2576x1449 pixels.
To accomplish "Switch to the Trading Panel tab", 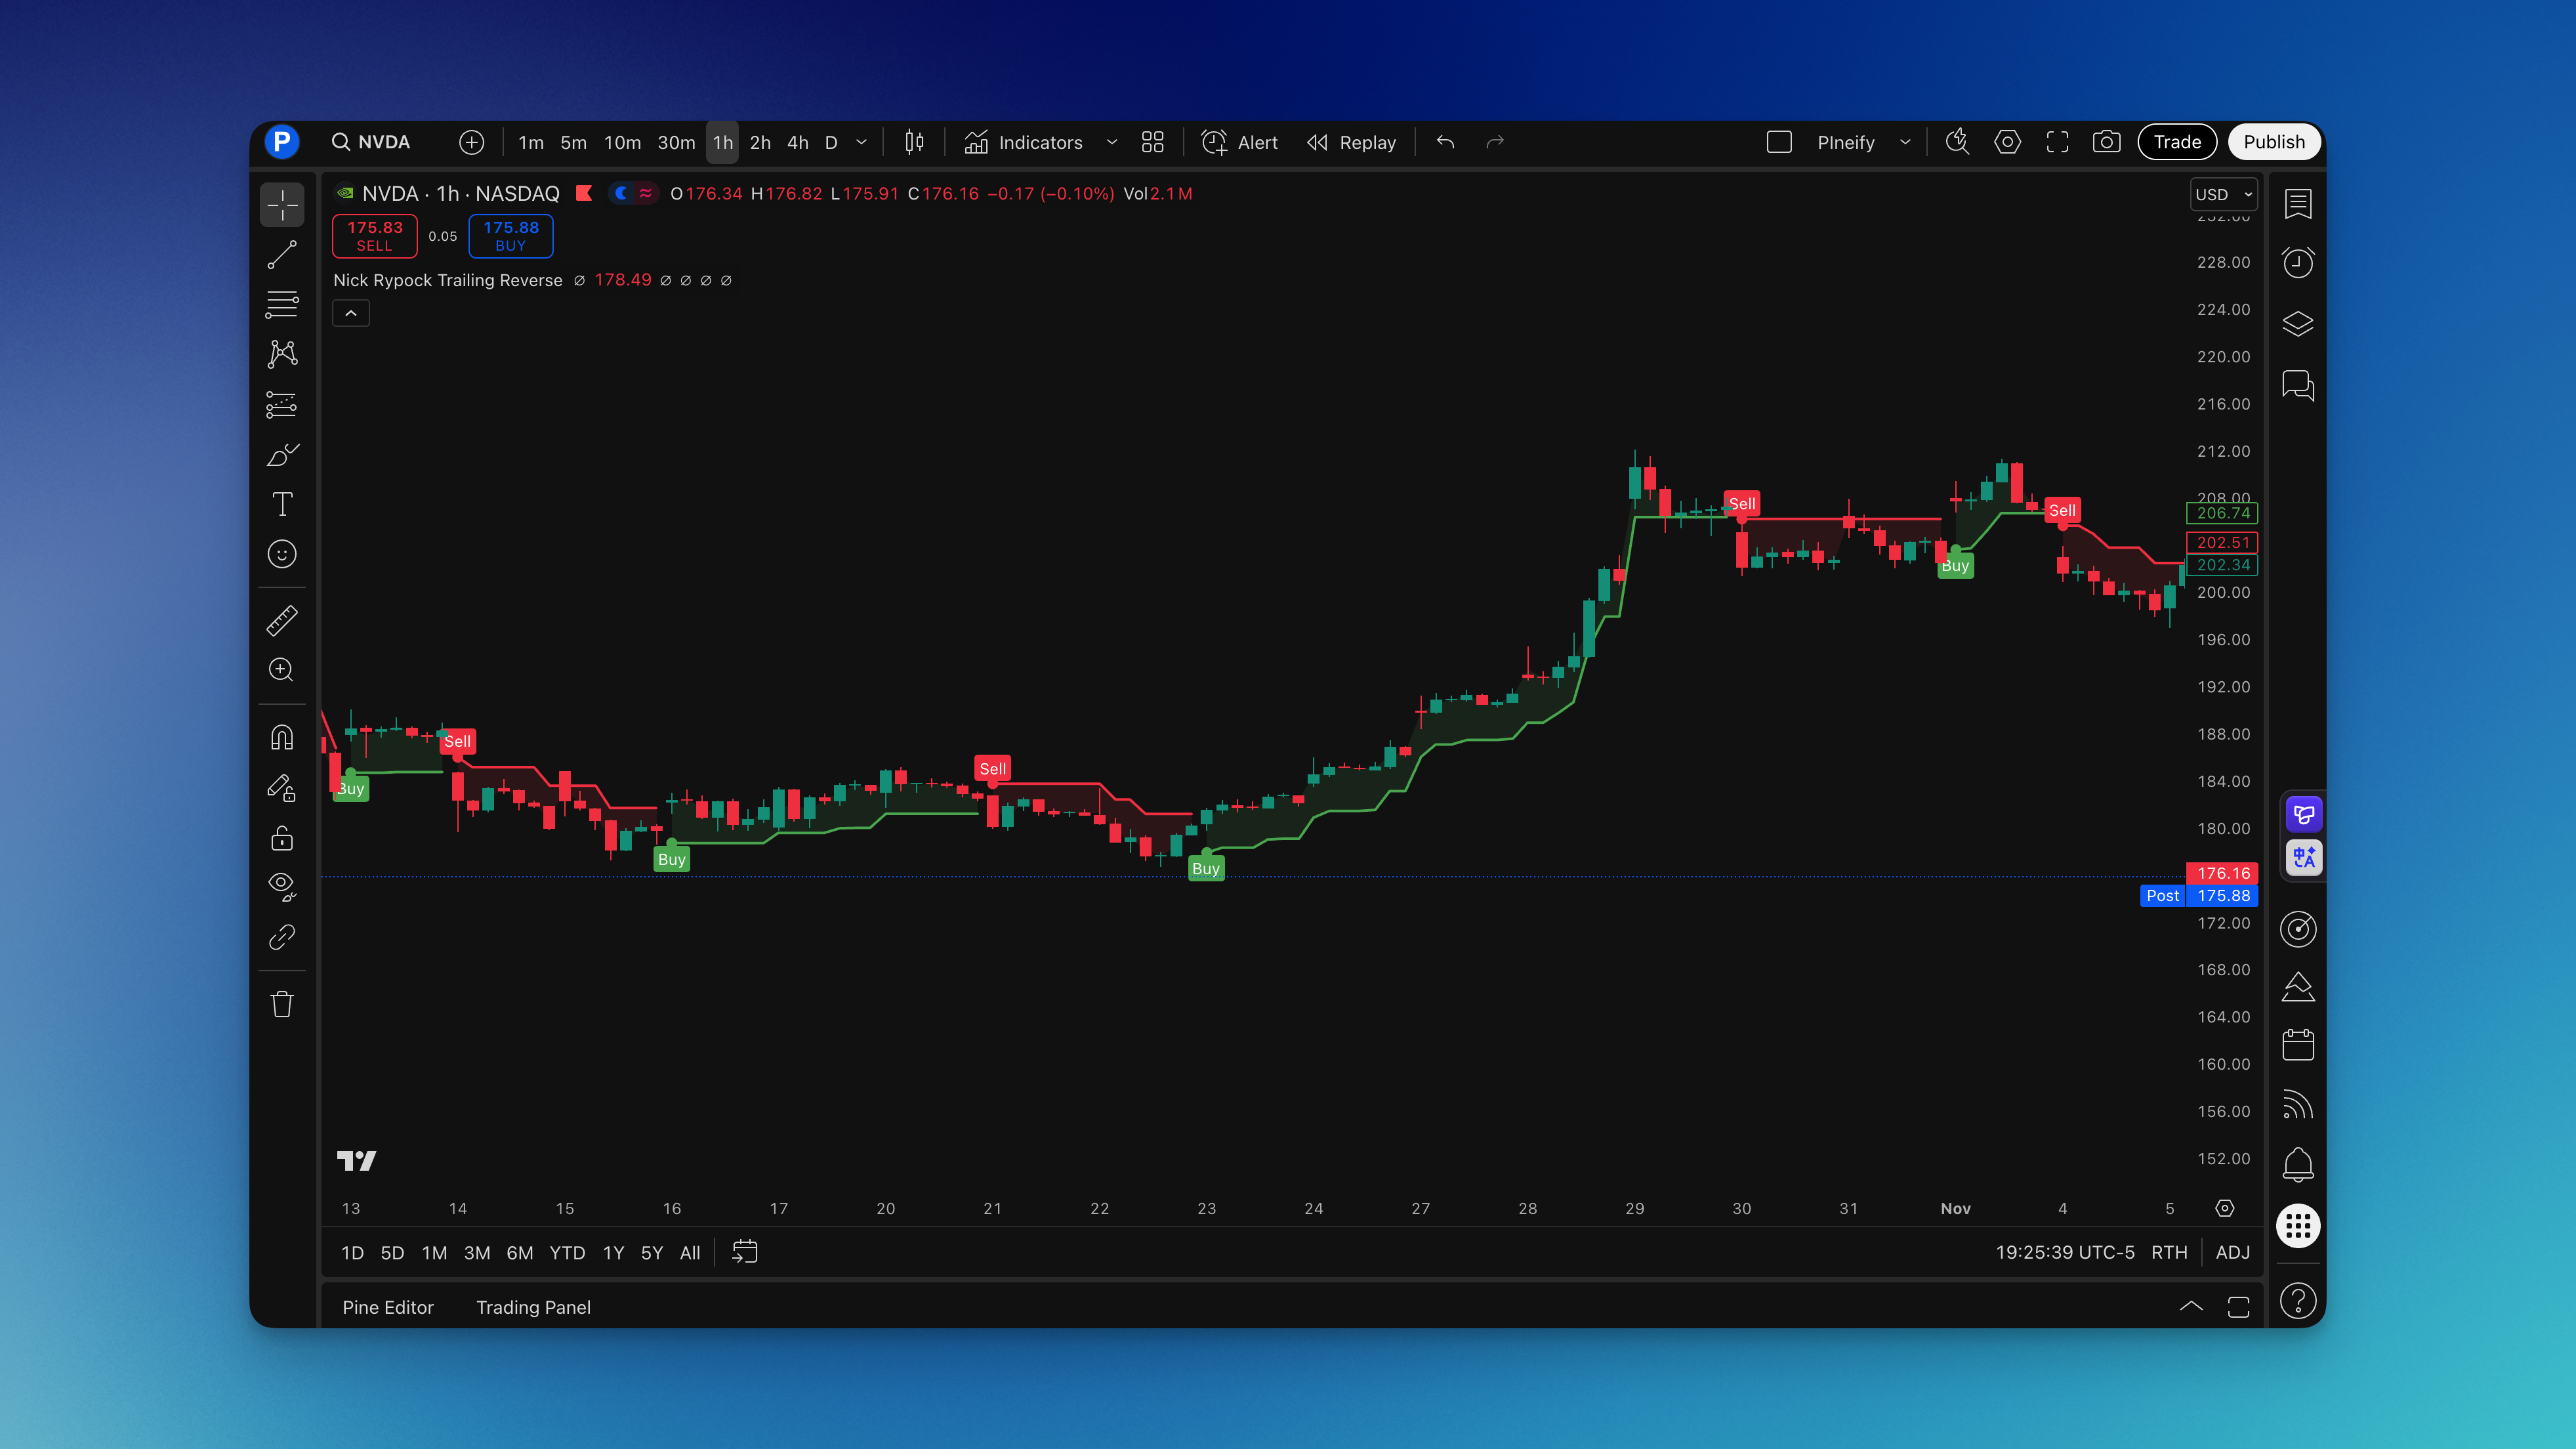I will pyautogui.click(x=533, y=1307).
